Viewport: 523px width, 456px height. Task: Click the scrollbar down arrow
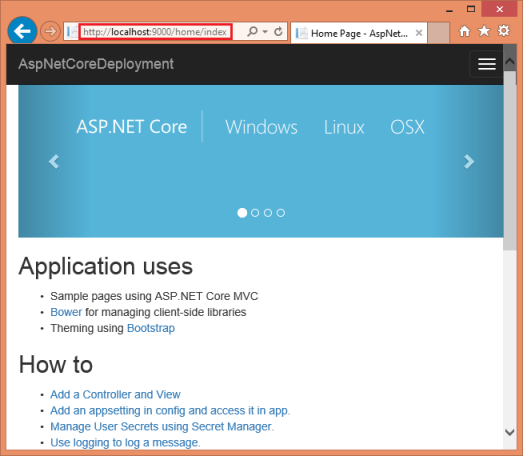510,432
